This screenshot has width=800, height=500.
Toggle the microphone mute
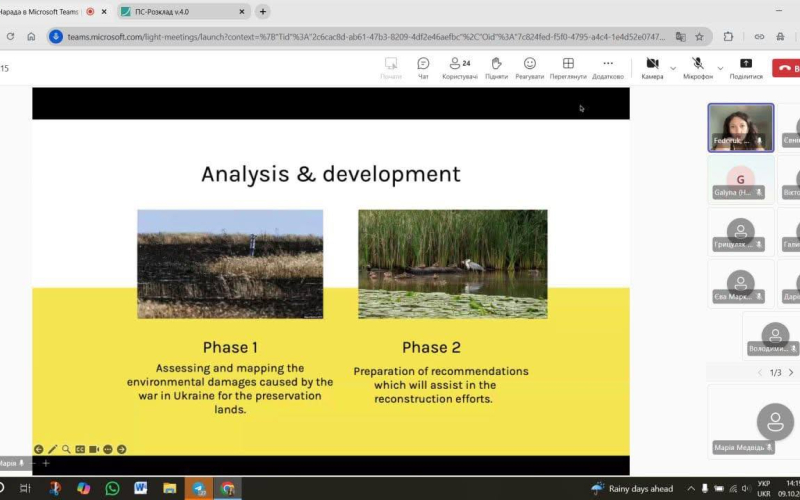pyautogui.click(x=698, y=67)
